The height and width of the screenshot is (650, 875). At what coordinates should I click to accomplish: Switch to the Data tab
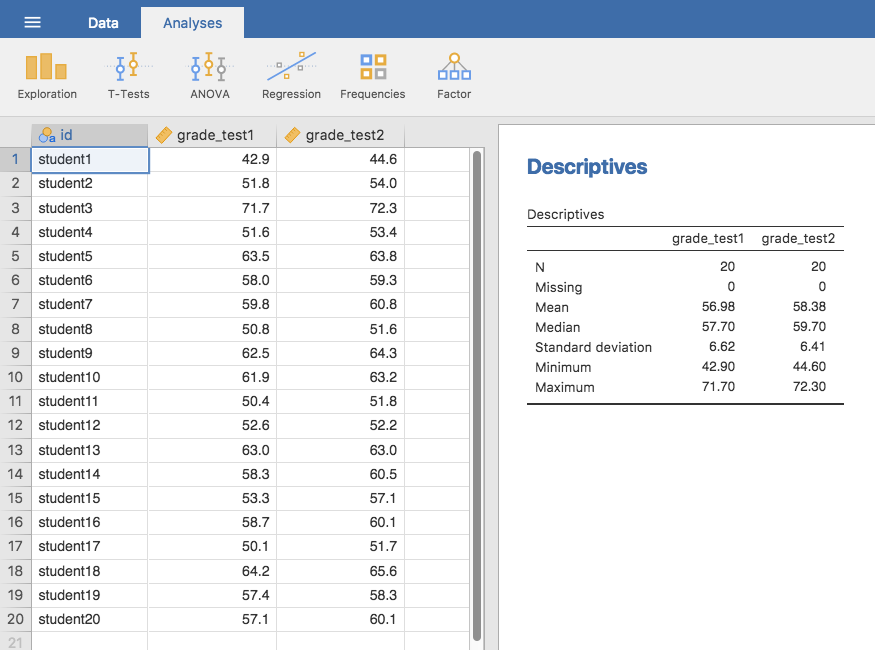[x=103, y=22]
